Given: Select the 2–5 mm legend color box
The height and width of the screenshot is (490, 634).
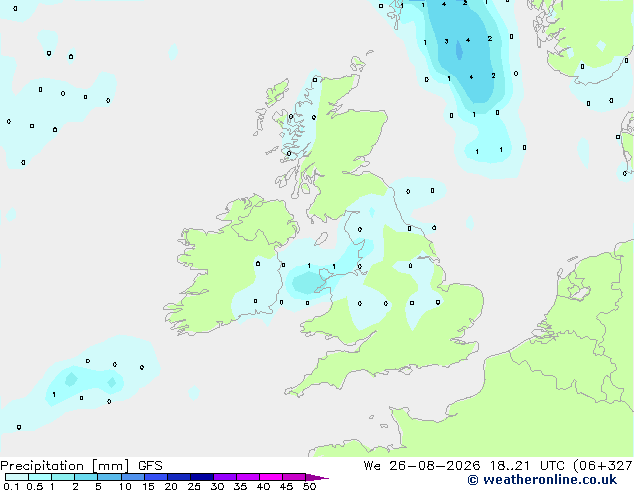Looking at the screenshot, I should pos(86,477).
